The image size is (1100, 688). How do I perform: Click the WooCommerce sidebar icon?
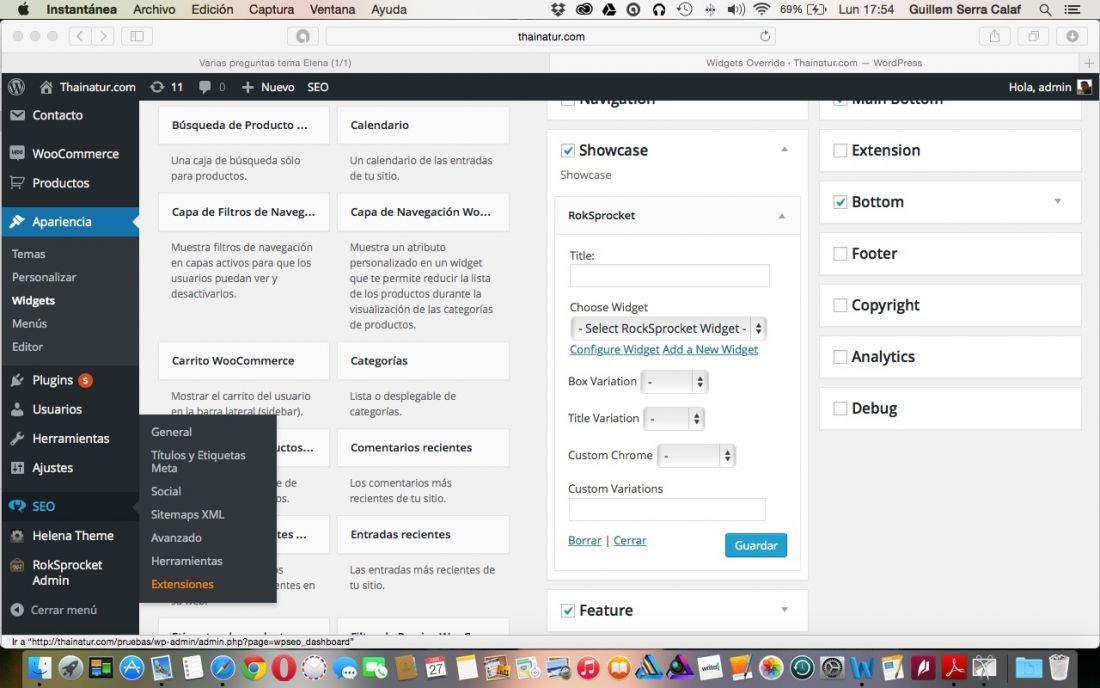(x=18, y=153)
